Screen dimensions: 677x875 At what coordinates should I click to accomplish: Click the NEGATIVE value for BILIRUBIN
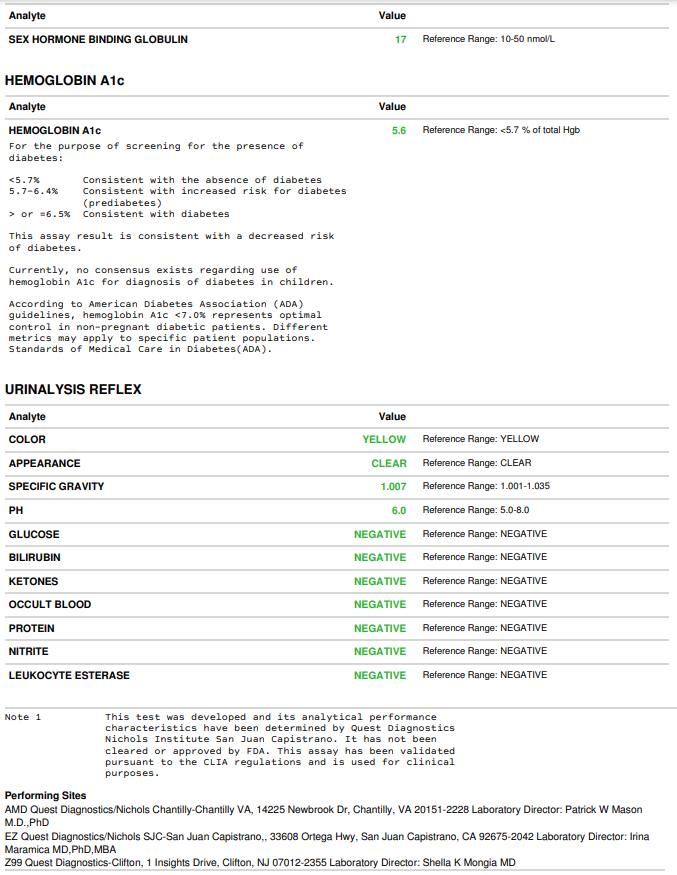point(380,557)
